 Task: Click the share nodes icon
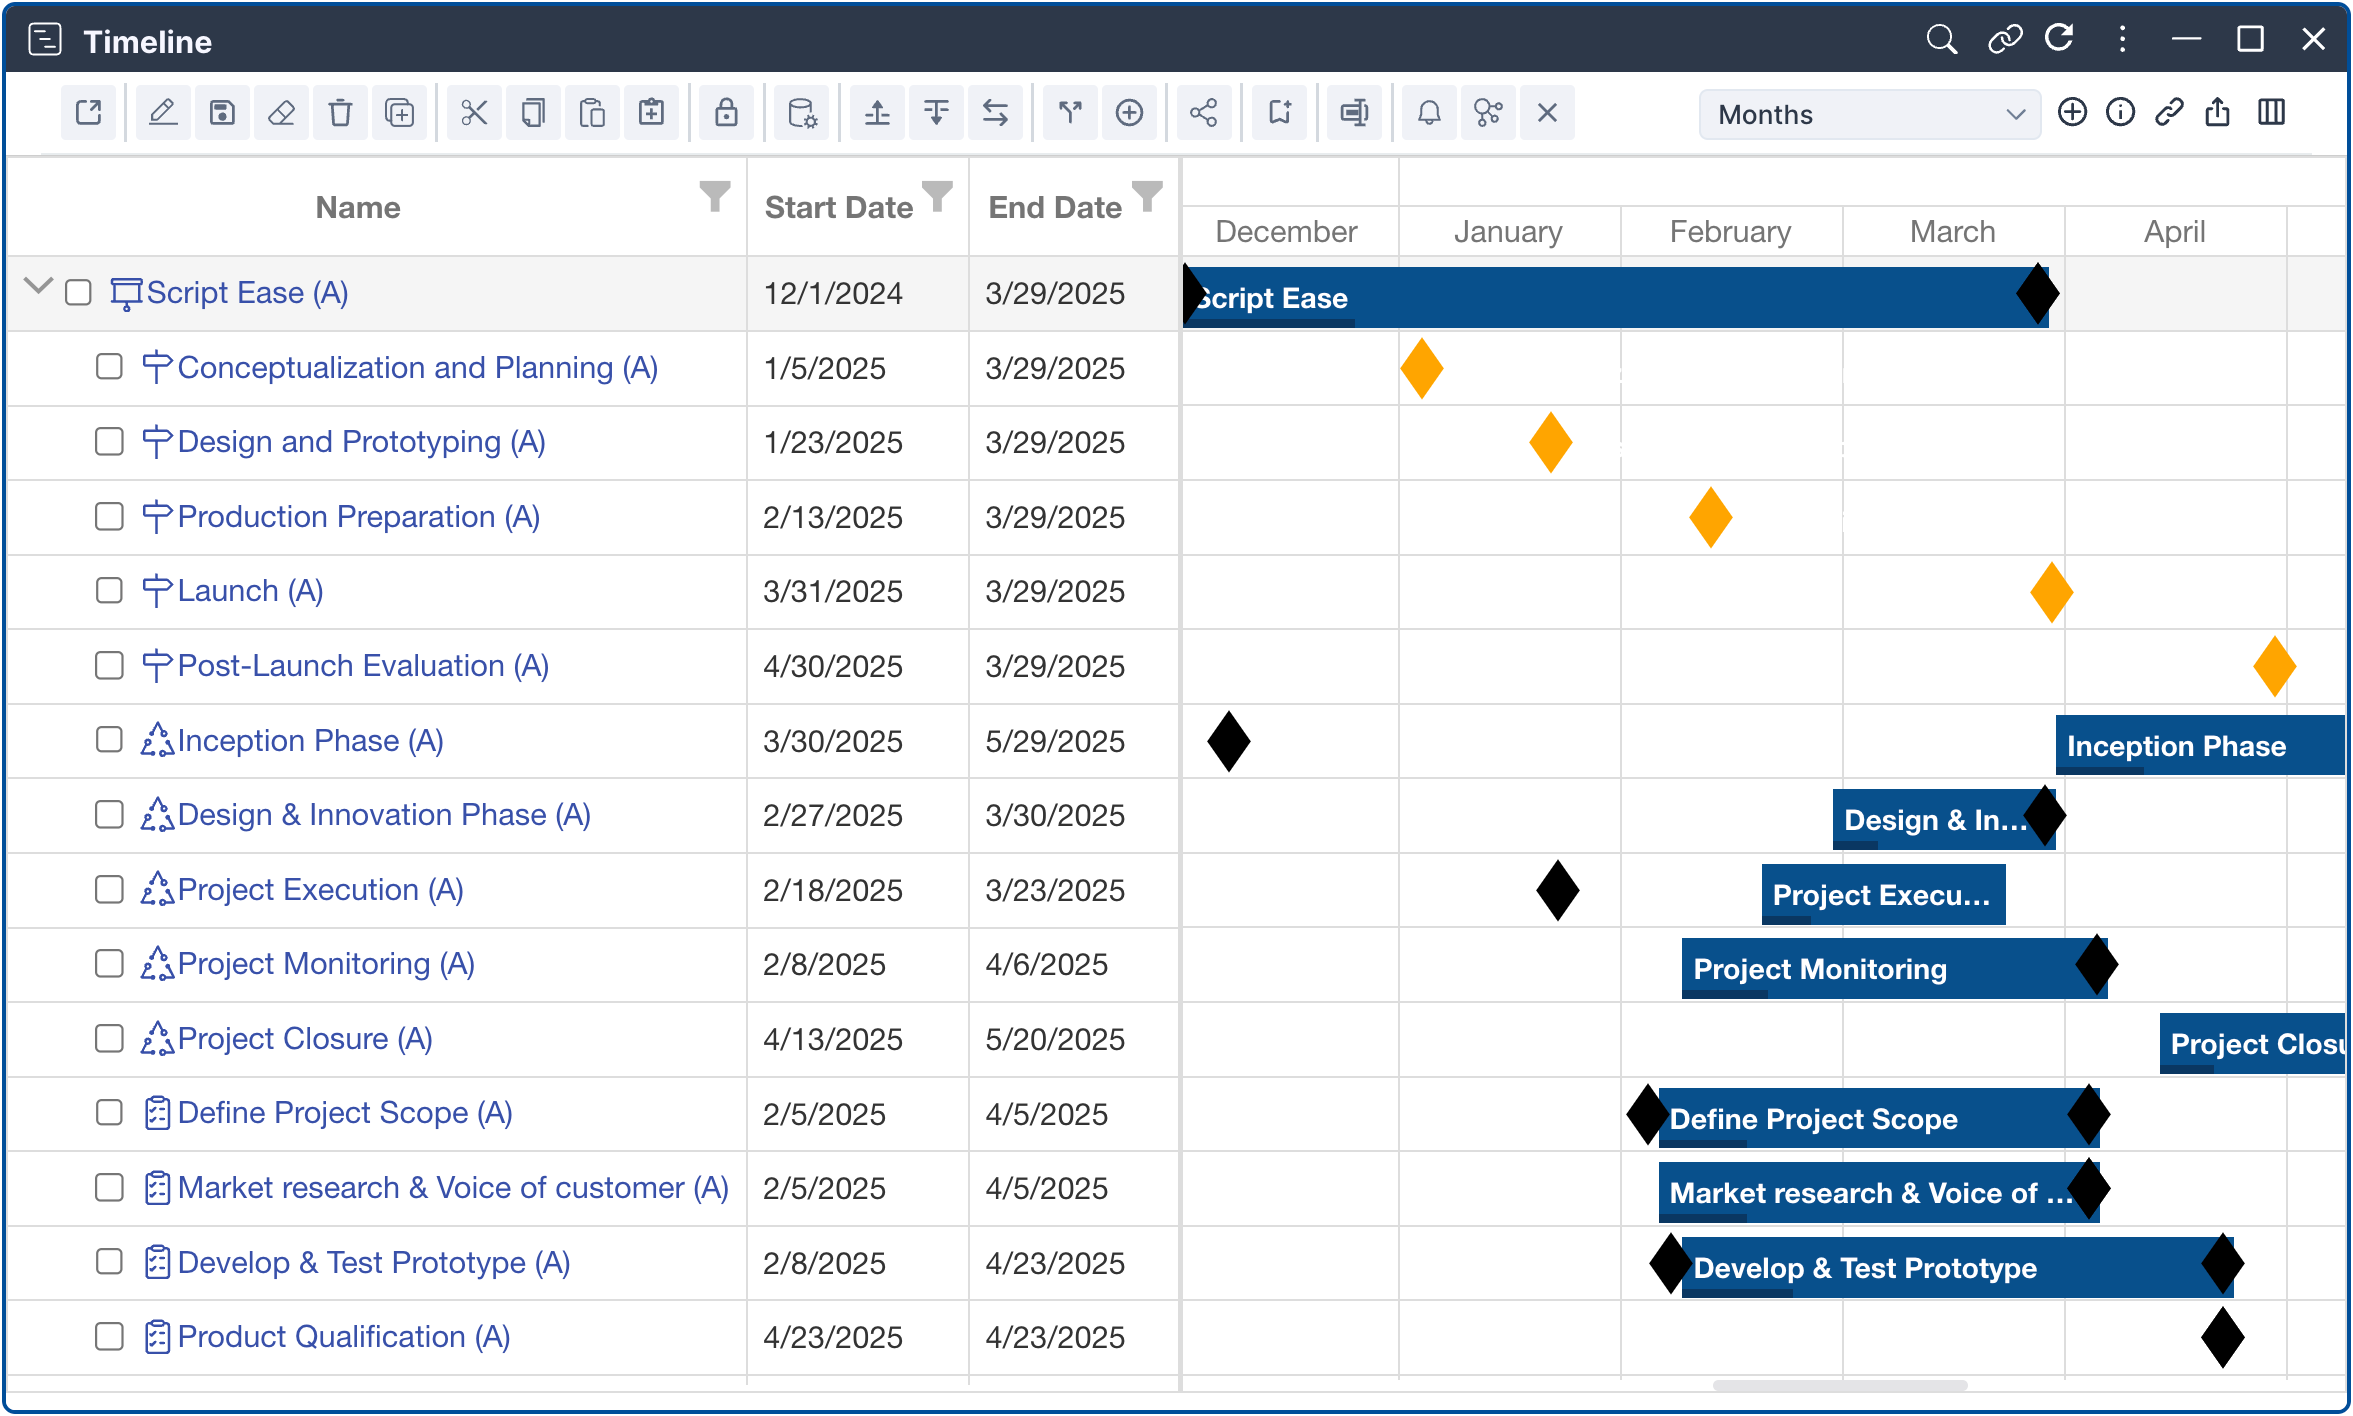pyautogui.click(x=1204, y=113)
